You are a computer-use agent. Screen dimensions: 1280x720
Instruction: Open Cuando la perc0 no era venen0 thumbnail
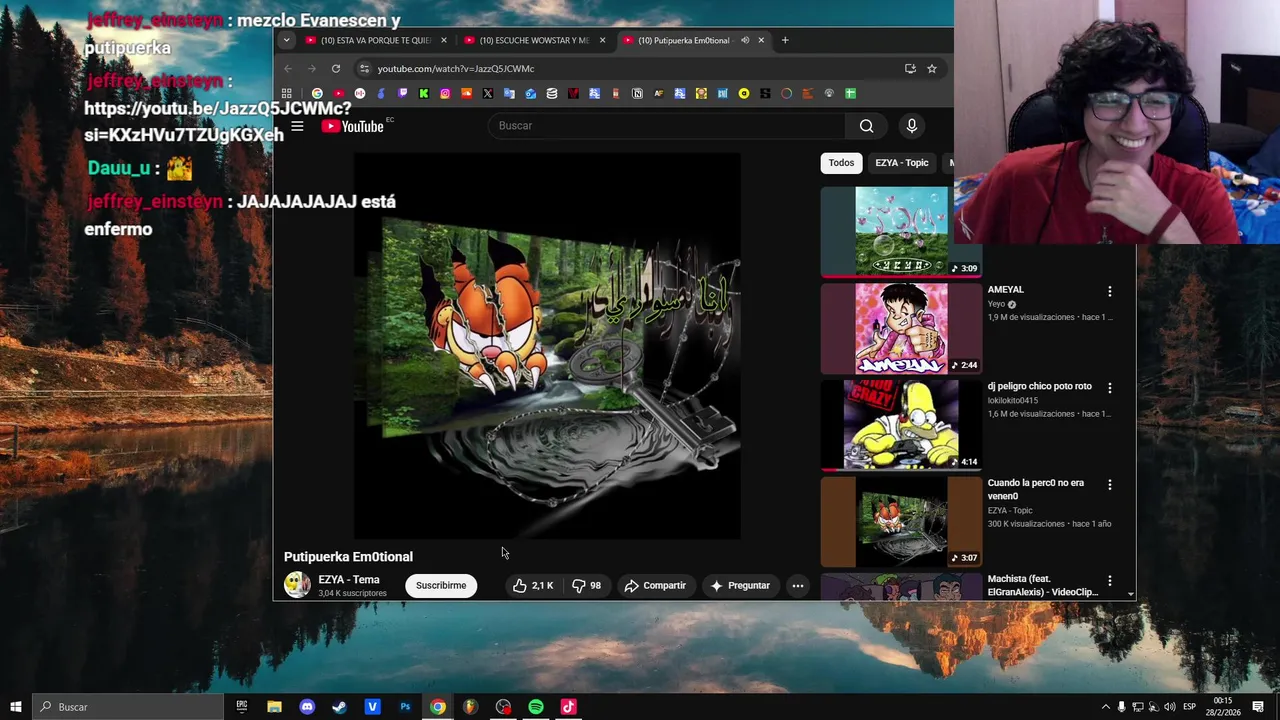coord(901,521)
